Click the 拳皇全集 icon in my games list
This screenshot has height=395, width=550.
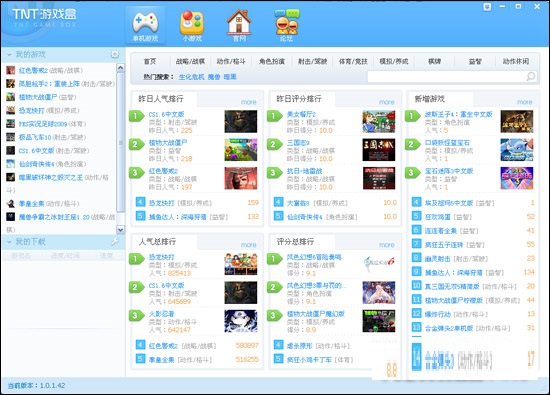click(11, 203)
